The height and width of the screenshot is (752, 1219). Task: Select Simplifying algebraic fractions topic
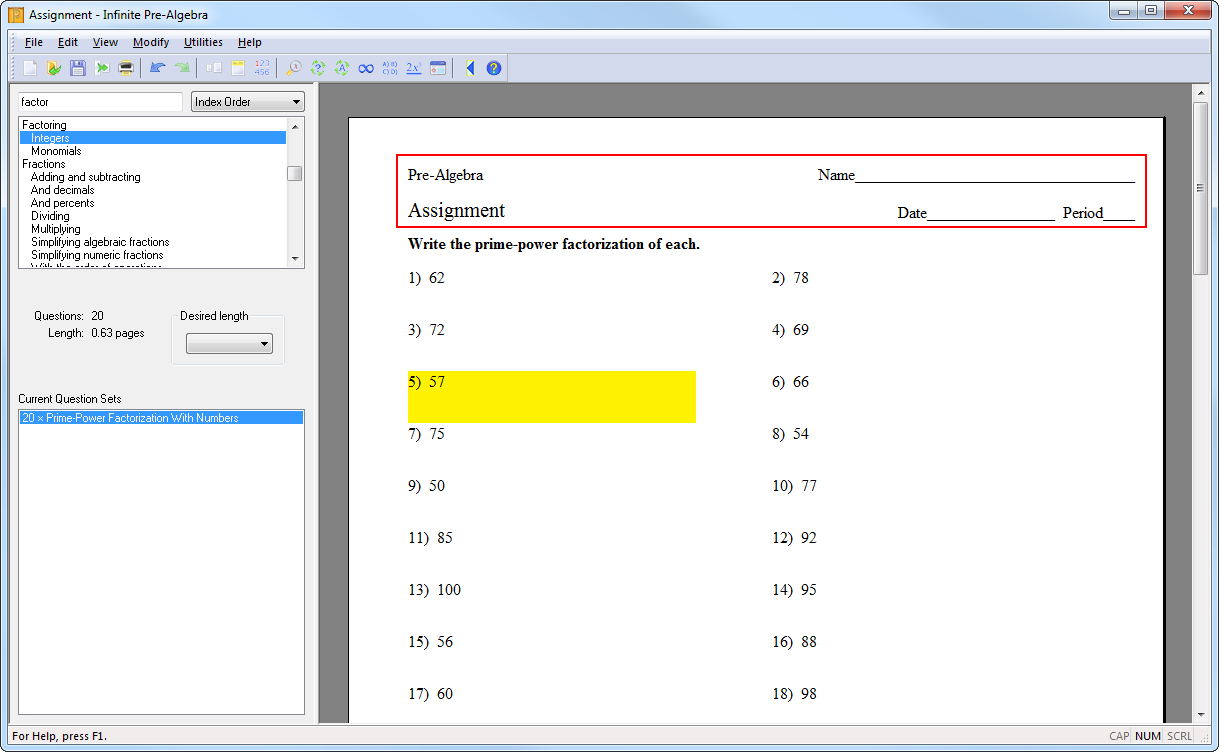100,242
